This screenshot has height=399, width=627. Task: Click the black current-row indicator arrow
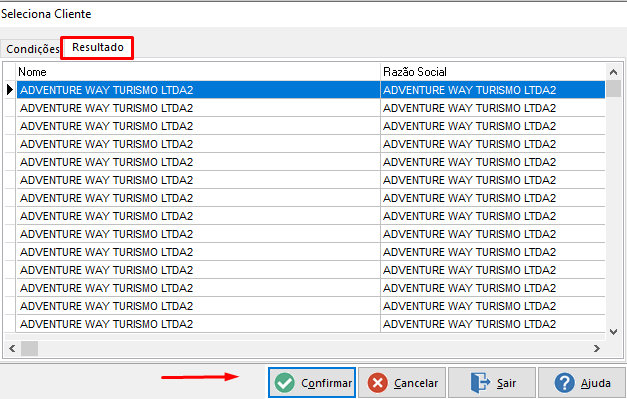(x=10, y=90)
